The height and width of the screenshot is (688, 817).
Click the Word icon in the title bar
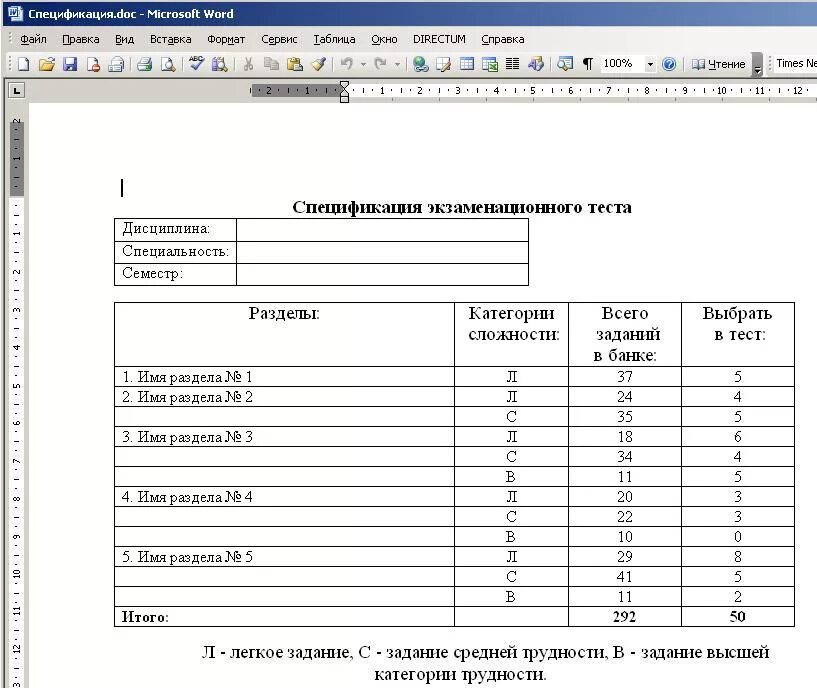[16, 14]
